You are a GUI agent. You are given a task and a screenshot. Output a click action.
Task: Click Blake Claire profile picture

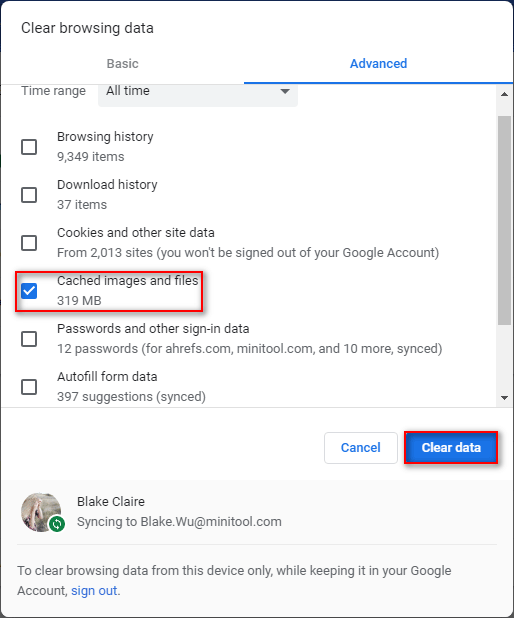(x=41, y=512)
